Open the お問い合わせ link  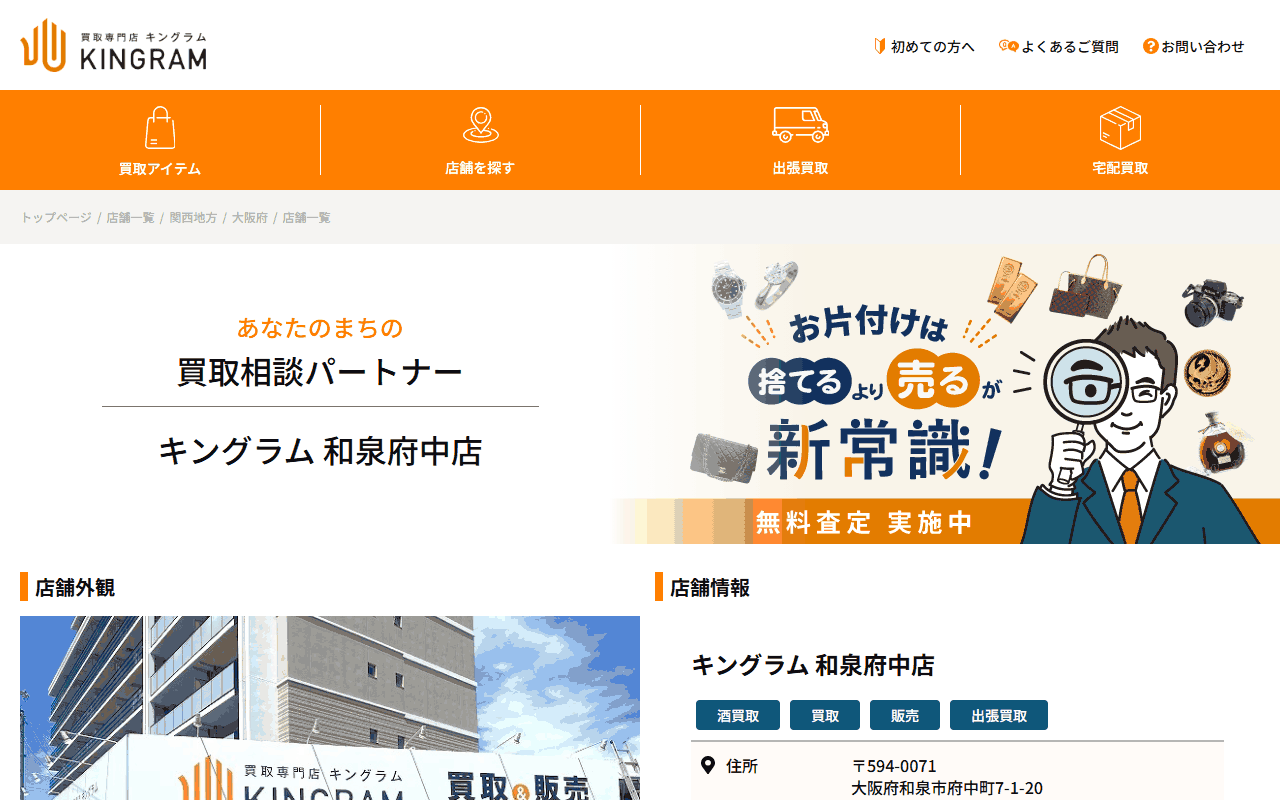click(x=1203, y=46)
